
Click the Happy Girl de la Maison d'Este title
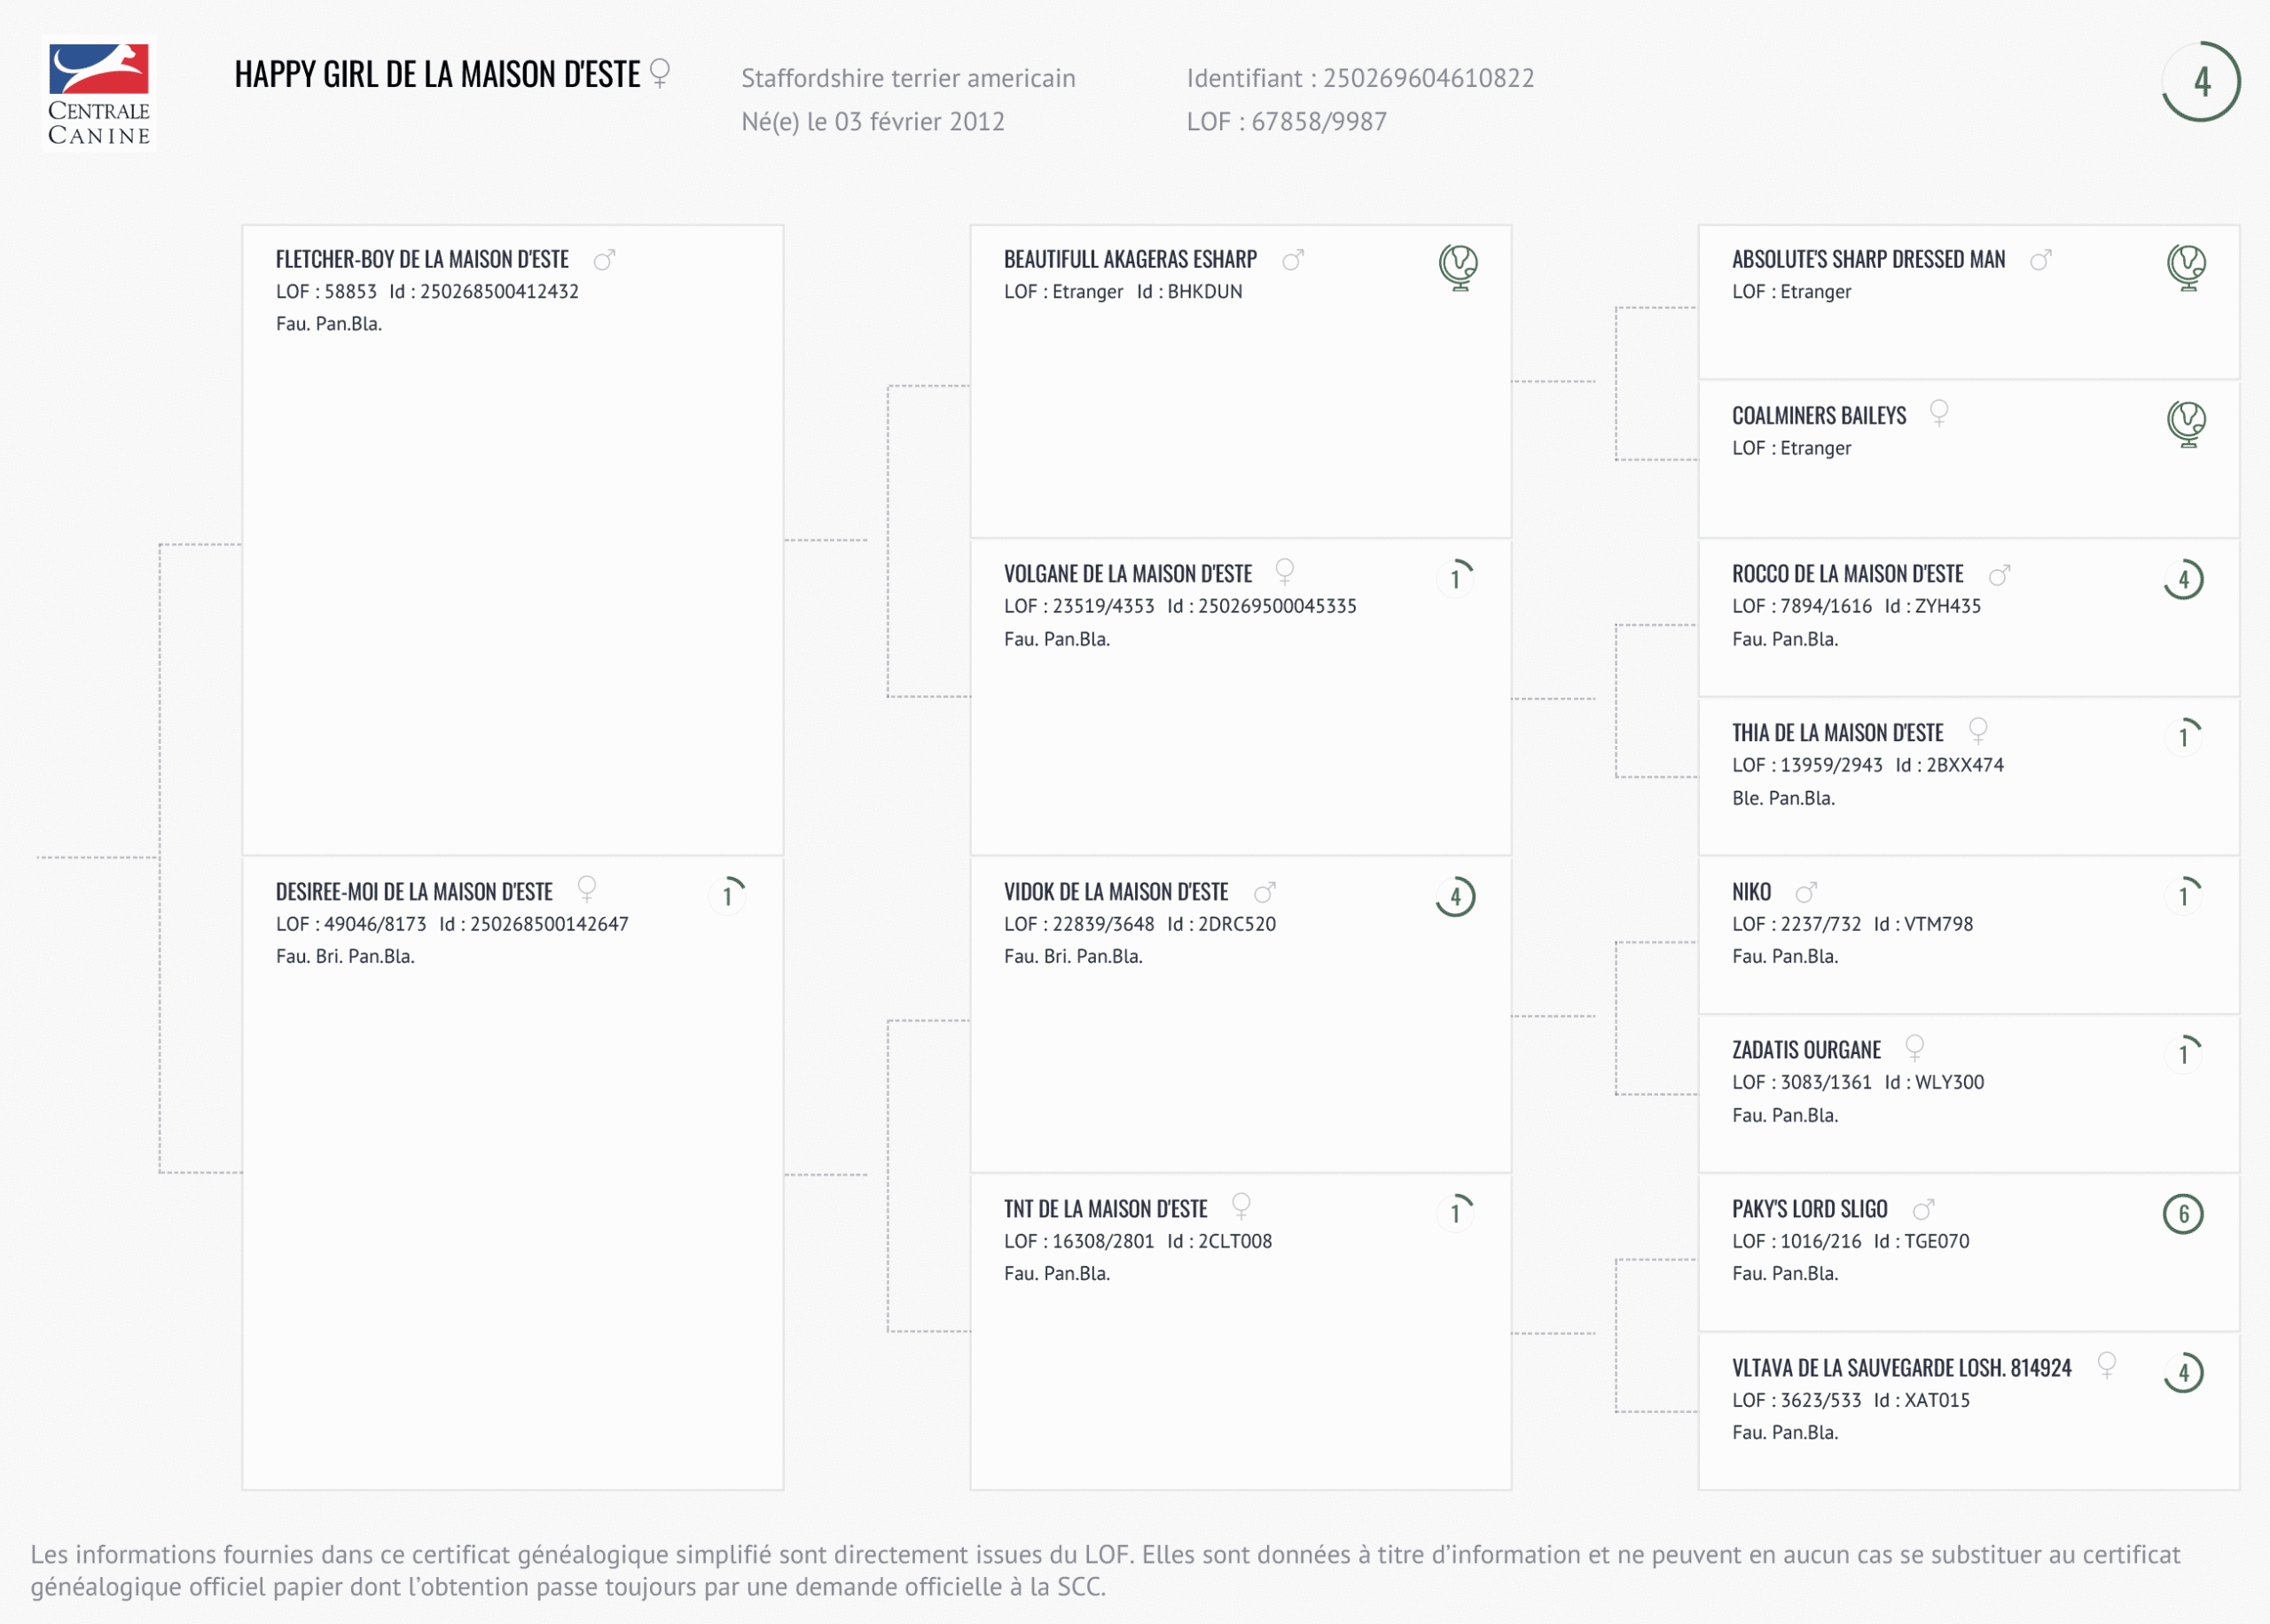[437, 75]
